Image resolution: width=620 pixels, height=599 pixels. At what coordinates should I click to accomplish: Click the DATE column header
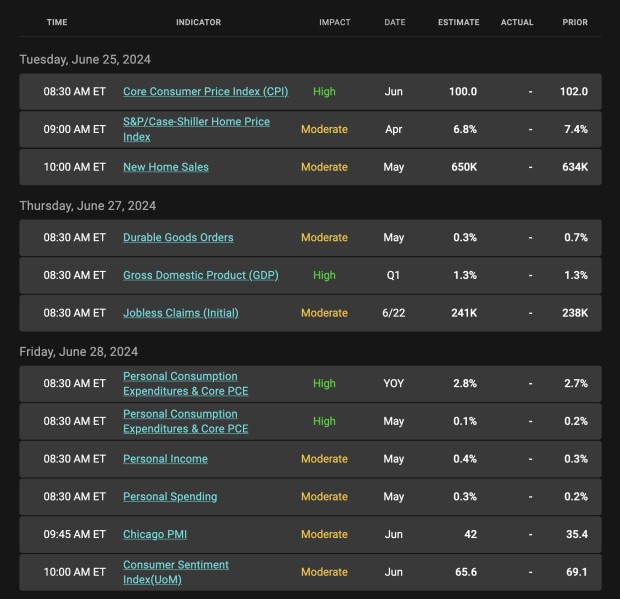(394, 22)
